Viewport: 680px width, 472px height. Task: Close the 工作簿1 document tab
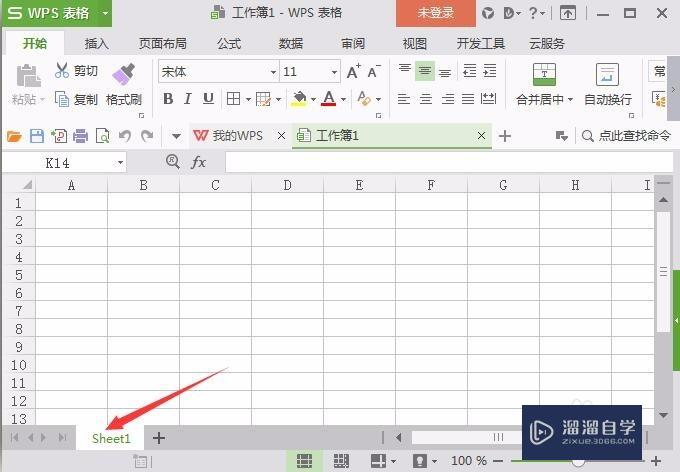pos(481,136)
